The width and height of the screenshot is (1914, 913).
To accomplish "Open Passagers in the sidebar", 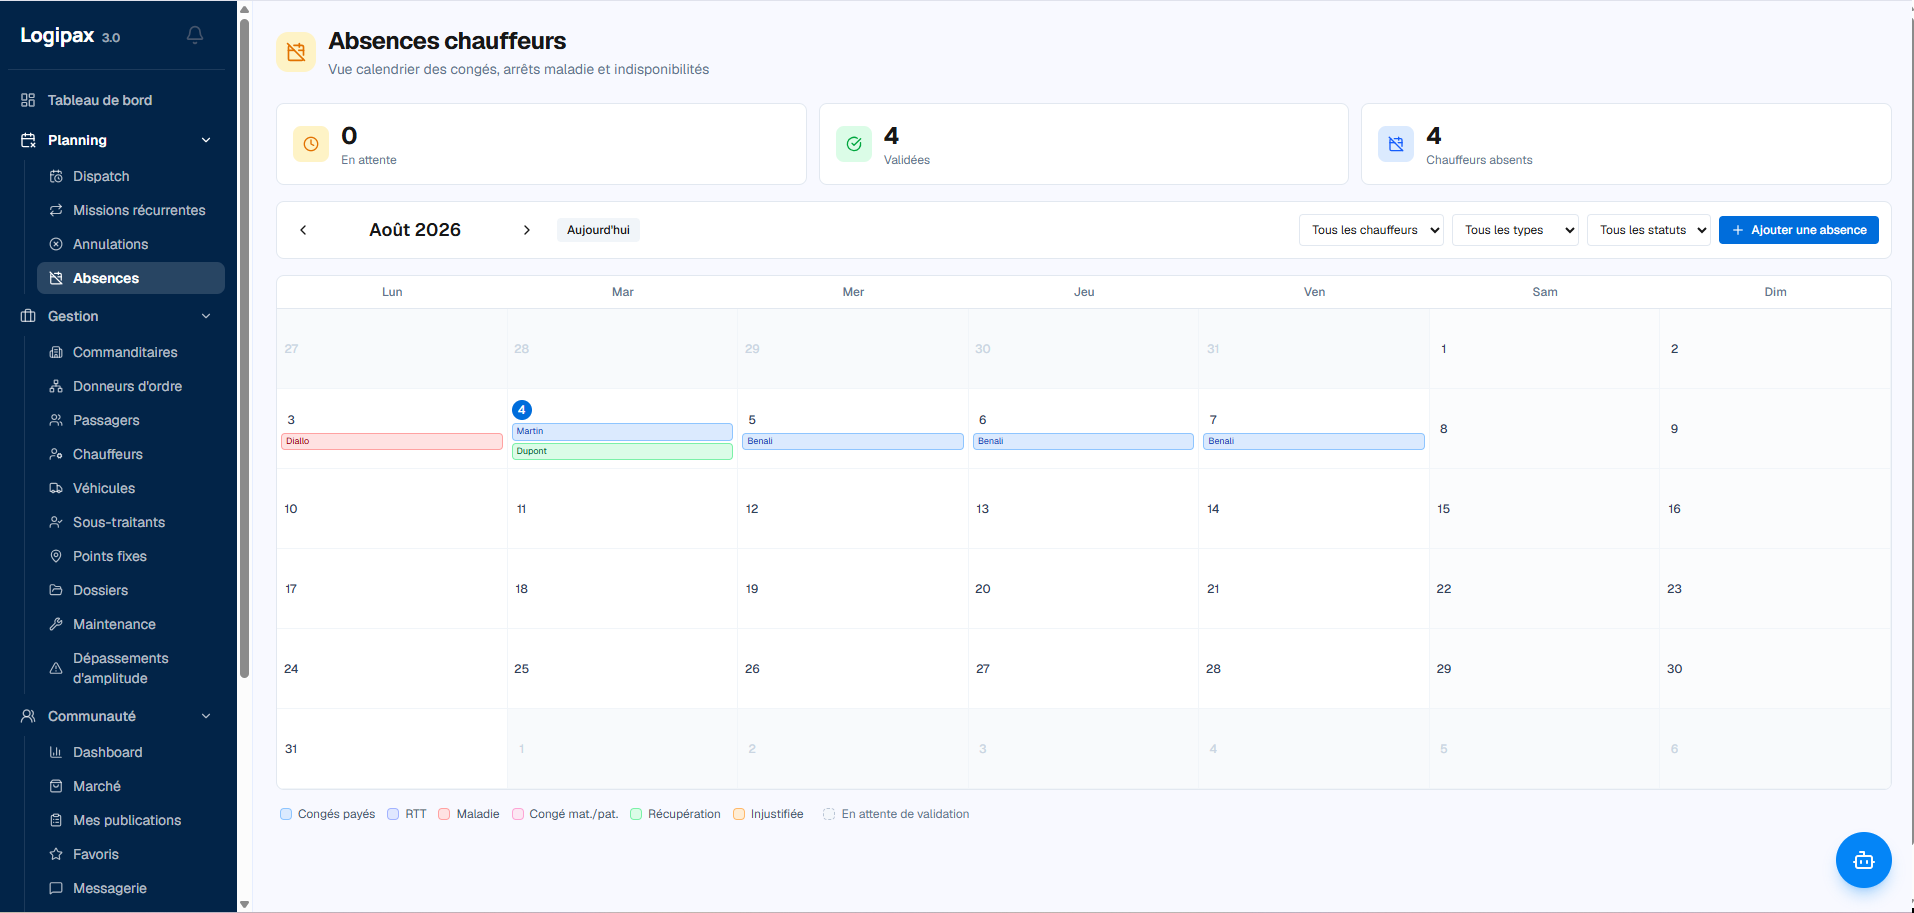I will (x=131, y=420).
